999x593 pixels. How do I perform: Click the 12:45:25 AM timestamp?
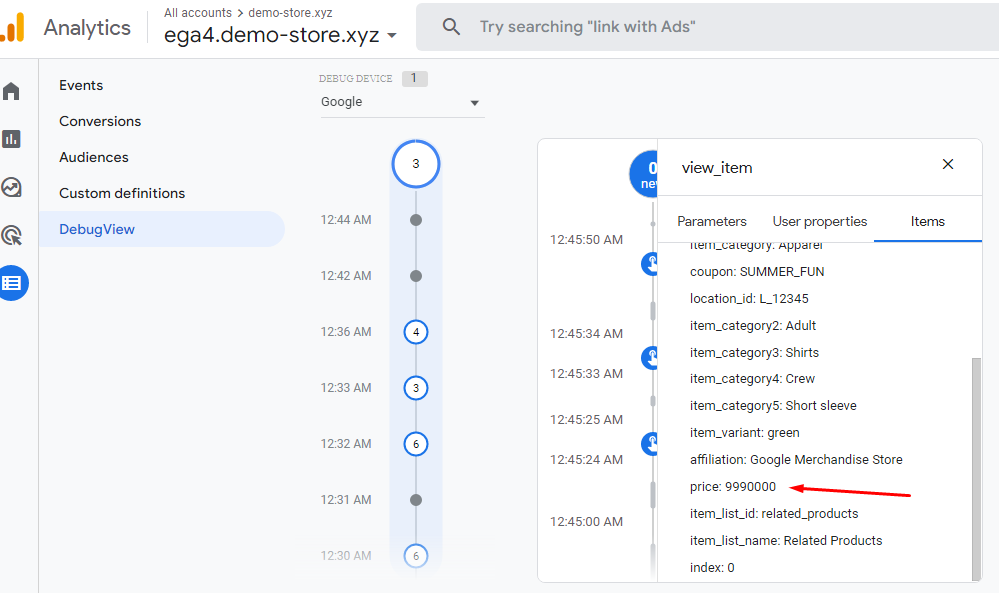click(x=586, y=420)
